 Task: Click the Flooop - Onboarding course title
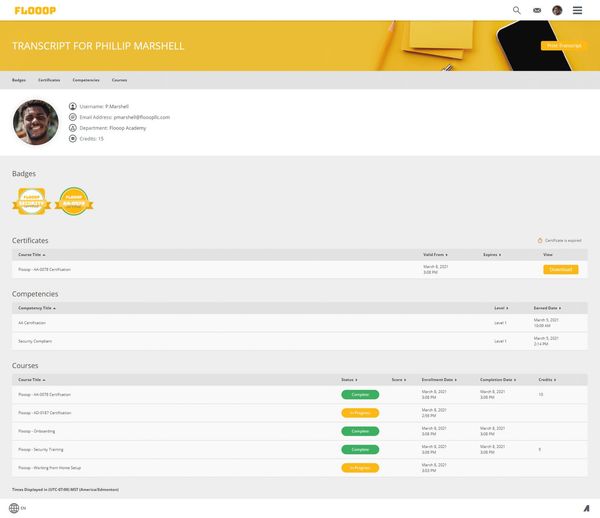pyautogui.click(x=37, y=431)
